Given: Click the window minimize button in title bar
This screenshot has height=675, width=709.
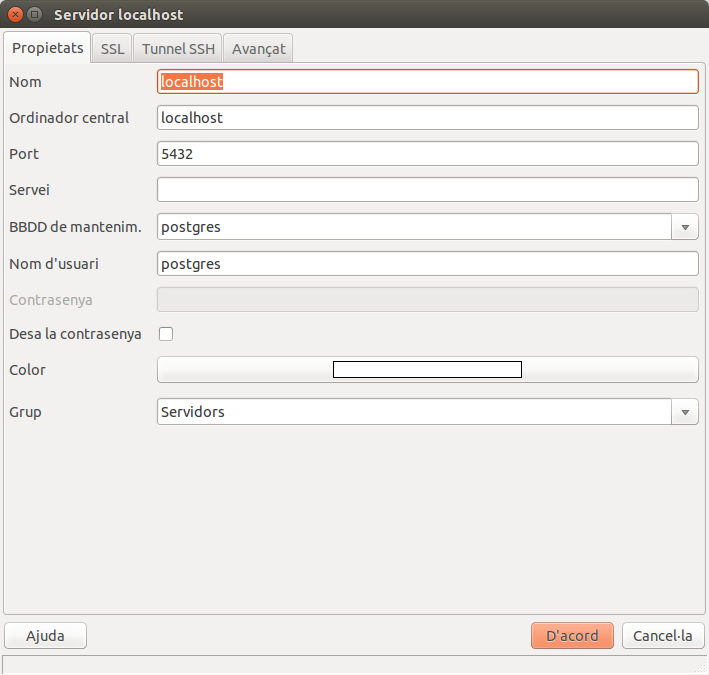Looking at the screenshot, I should point(35,15).
